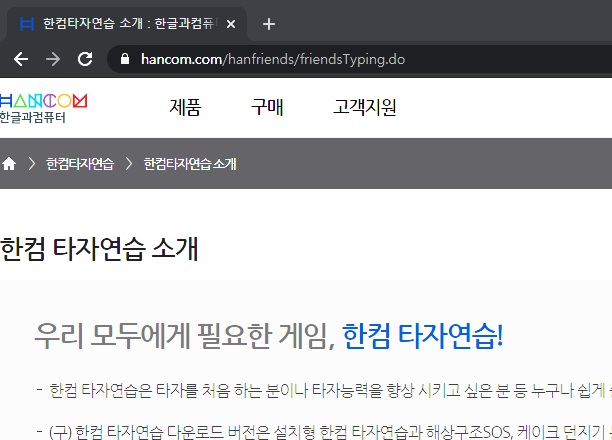Screen dimensions: 612x440
Task: Click the headline 우리 모두에게 필요한 게임
Action: tap(185, 336)
